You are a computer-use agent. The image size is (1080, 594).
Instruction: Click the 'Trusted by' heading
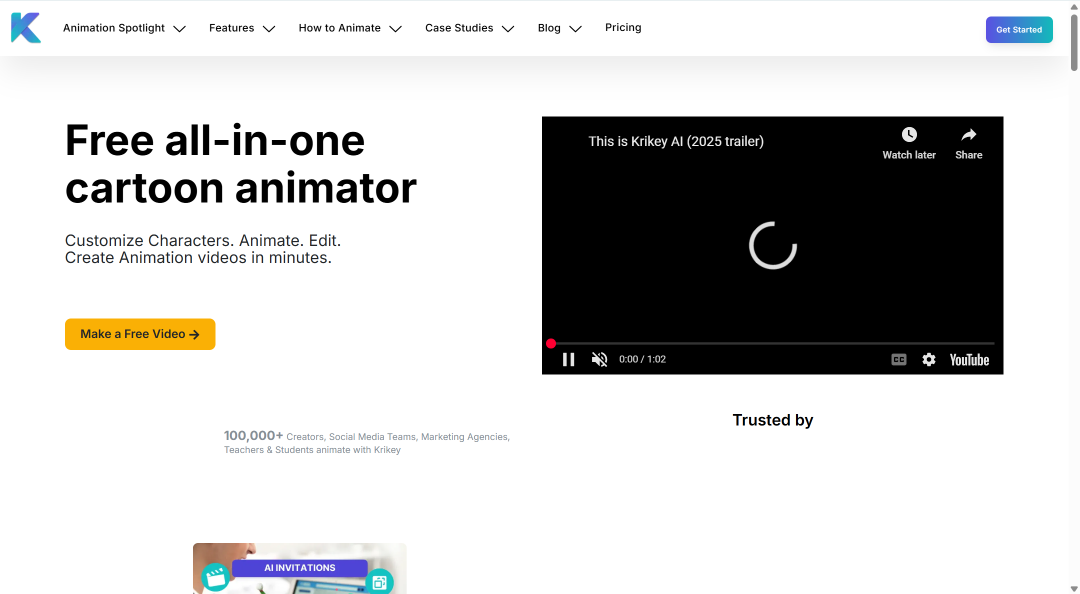tap(773, 420)
